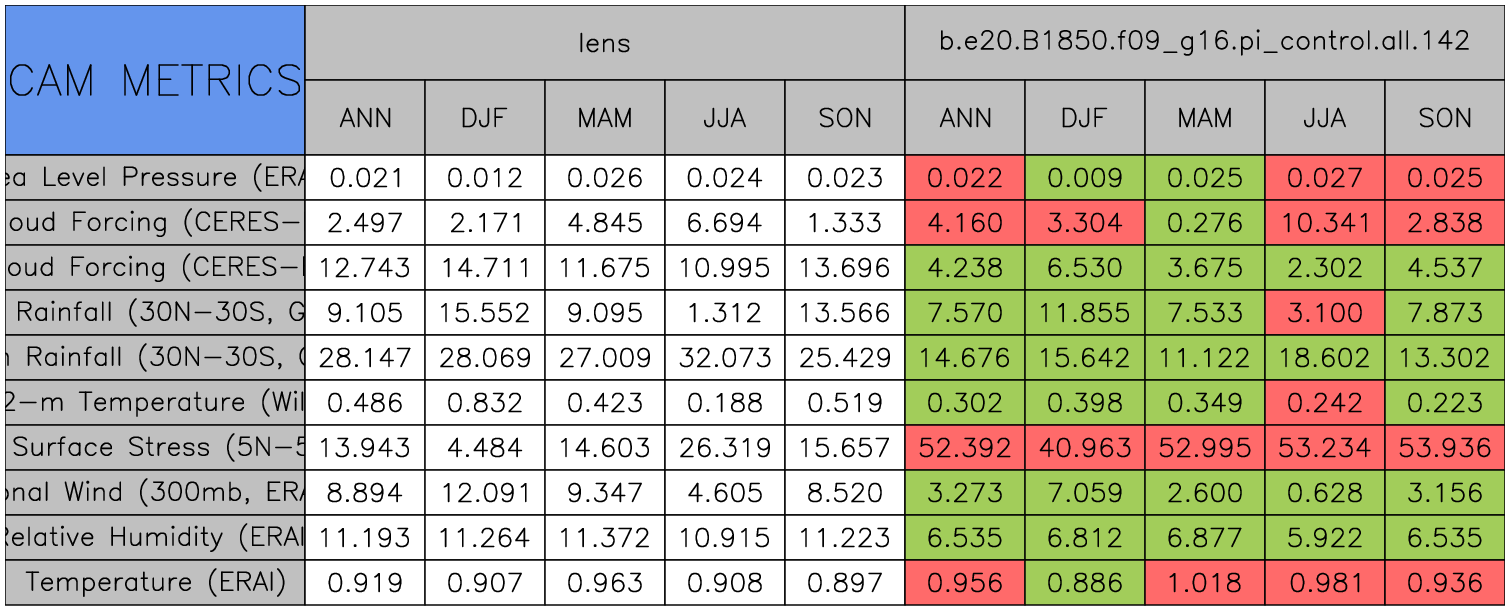This screenshot has height=611, width=1510.
Task: Select the lens value 26.319
Action: click(724, 447)
